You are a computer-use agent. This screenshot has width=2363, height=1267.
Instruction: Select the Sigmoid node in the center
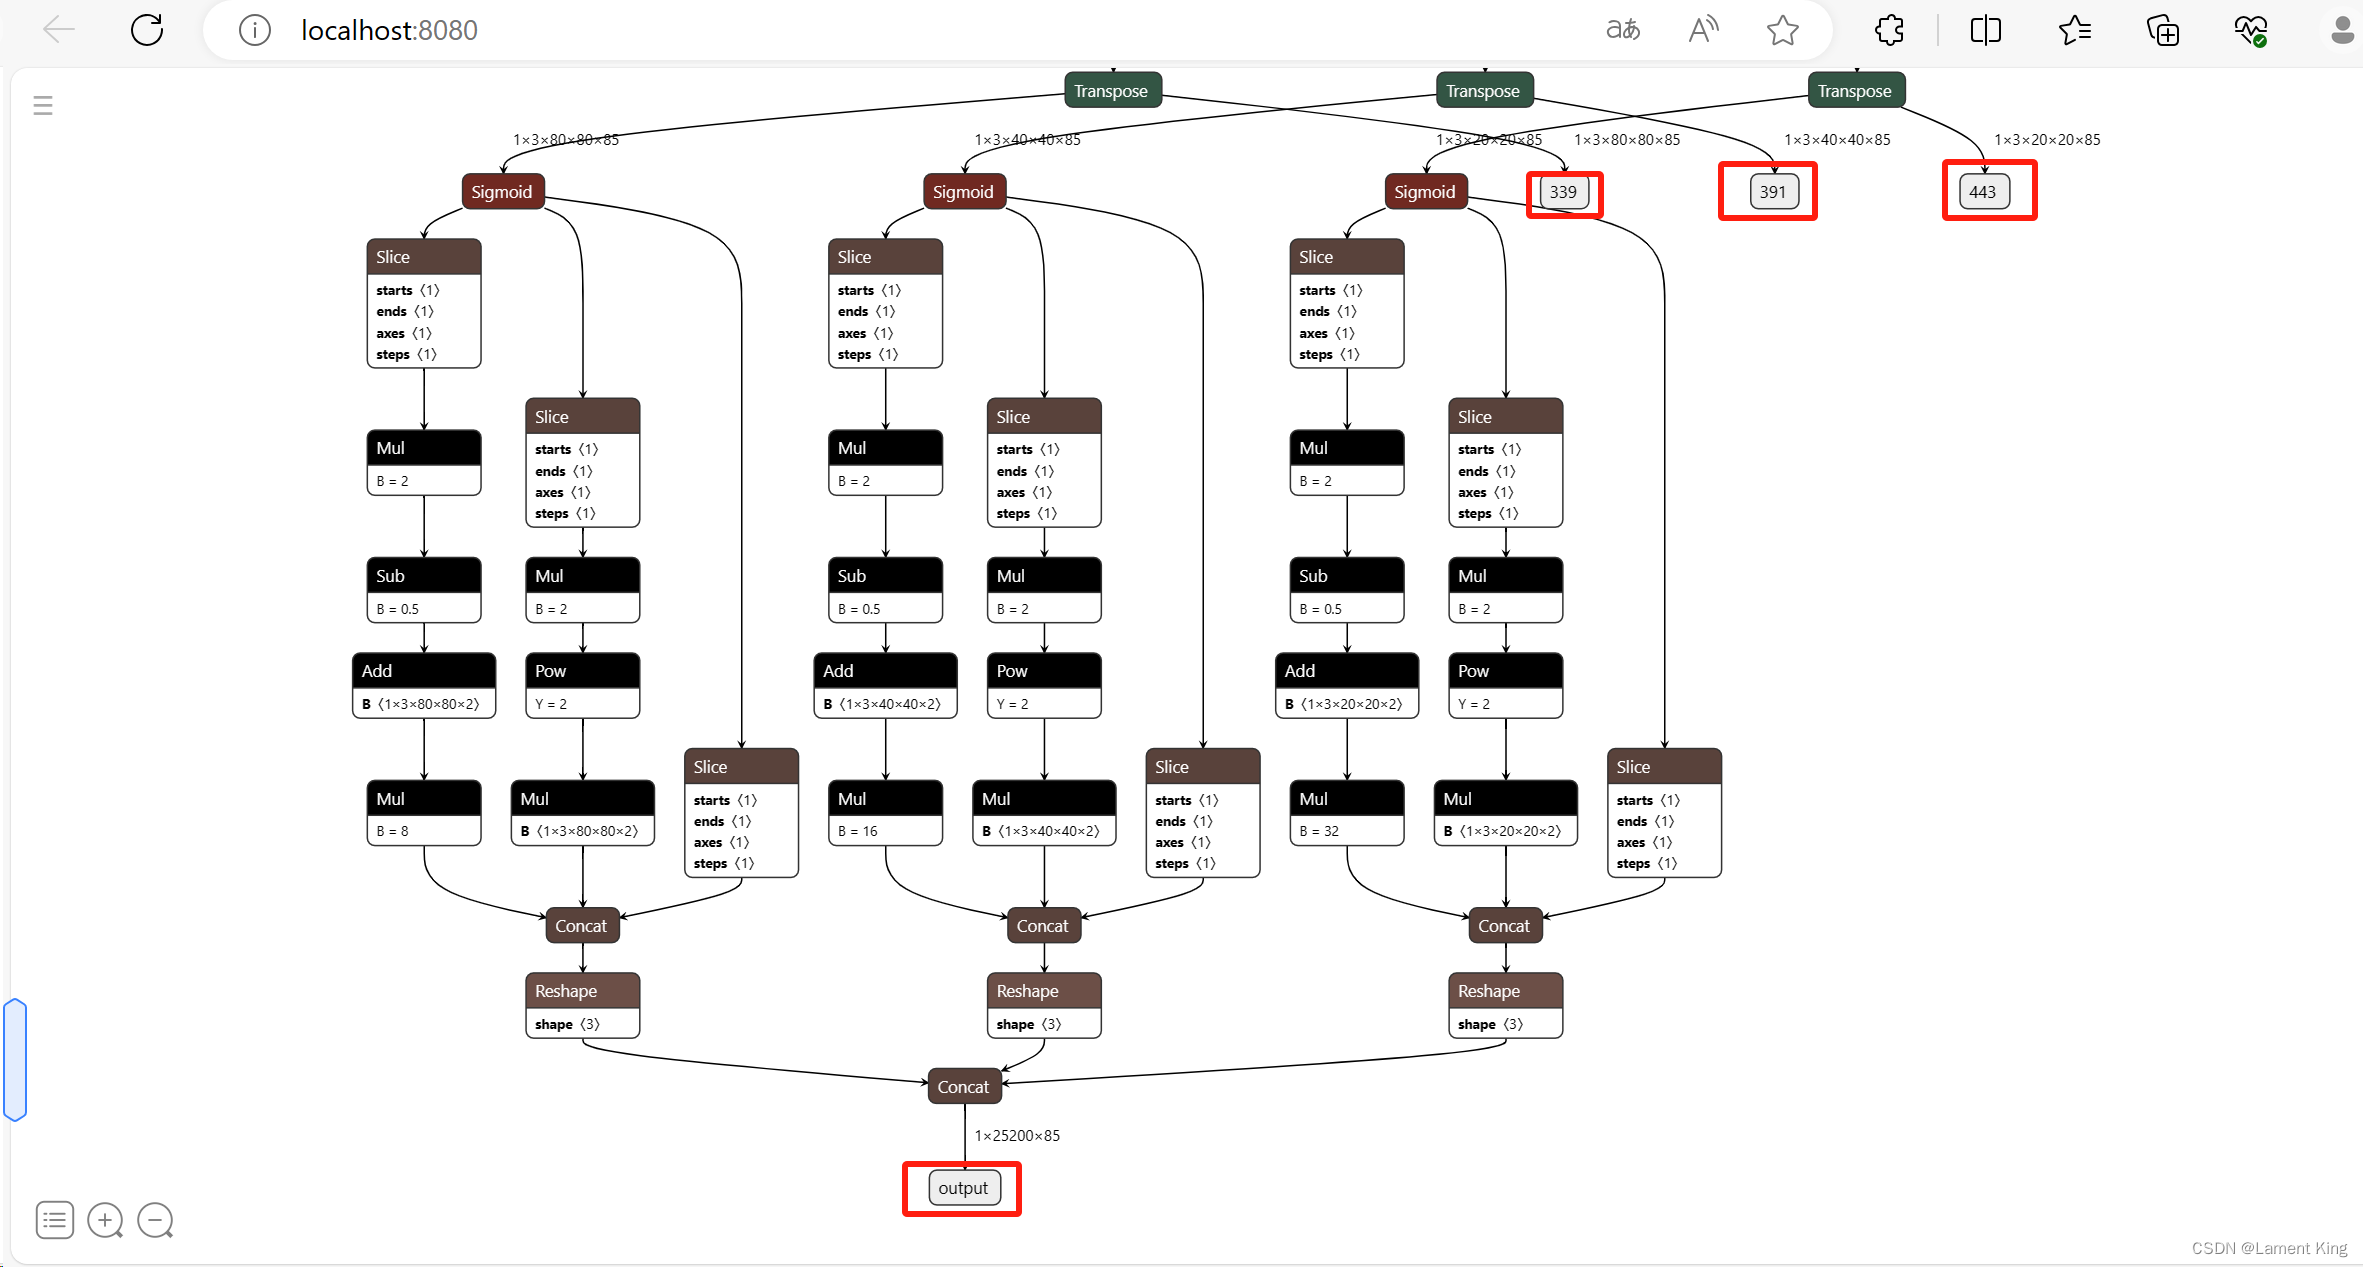coord(958,189)
